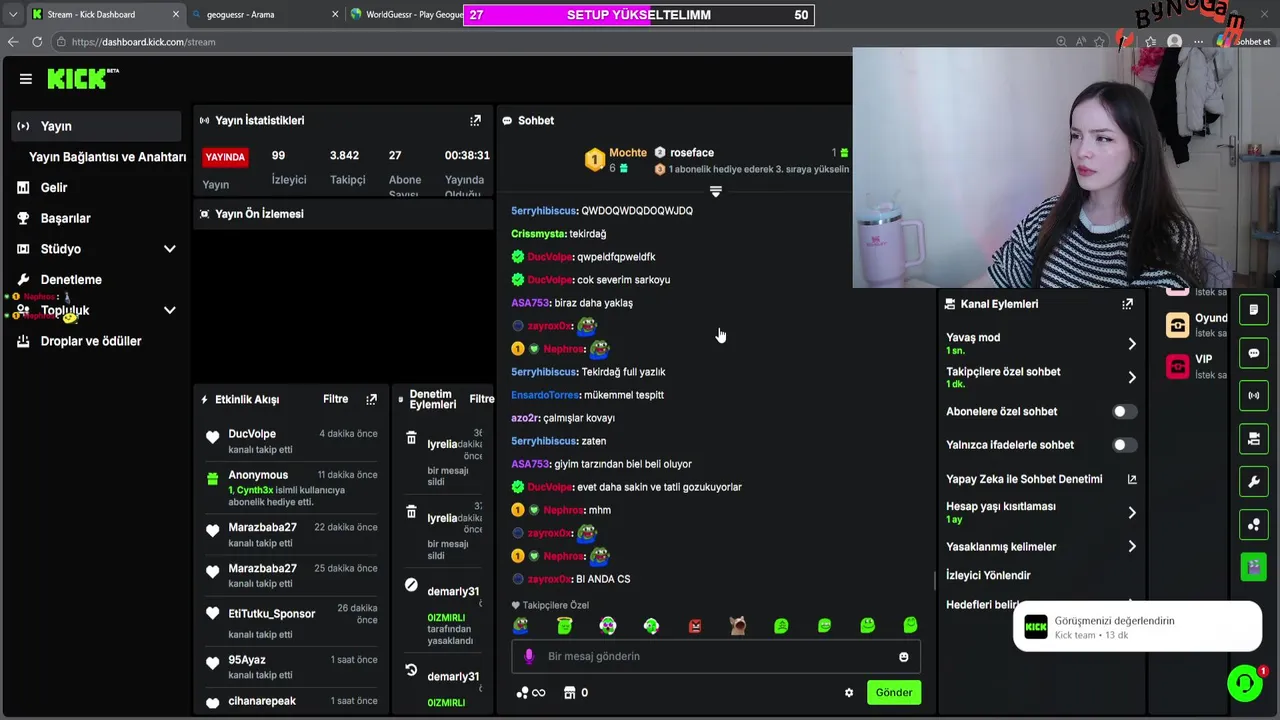Image resolution: width=1280 pixels, height=720 pixels.
Task: Close the Stream - Kick Dashboard tab
Action: pyautogui.click(x=176, y=15)
